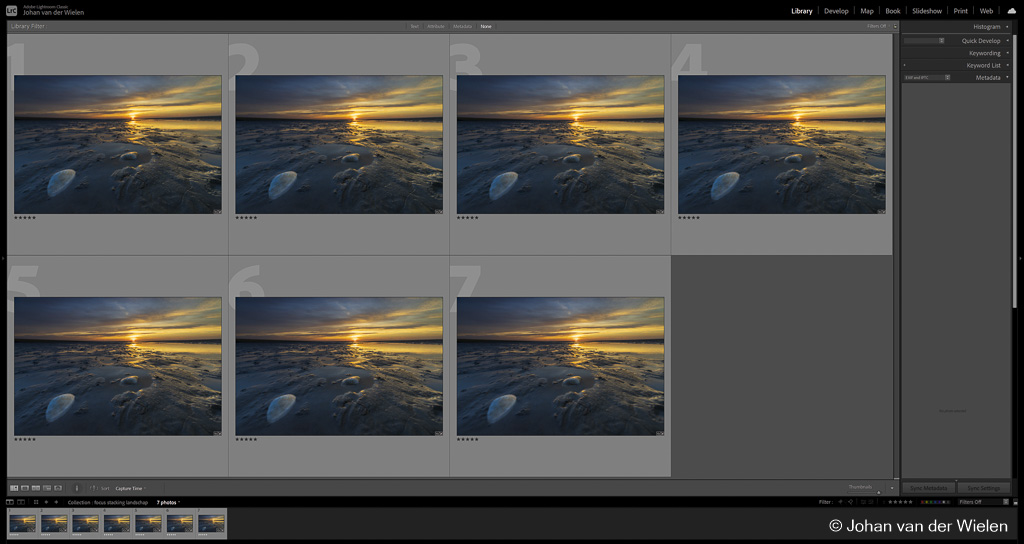Select photo number 6 in the grid
The width and height of the screenshot is (1024, 544).
tap(339, 366)
